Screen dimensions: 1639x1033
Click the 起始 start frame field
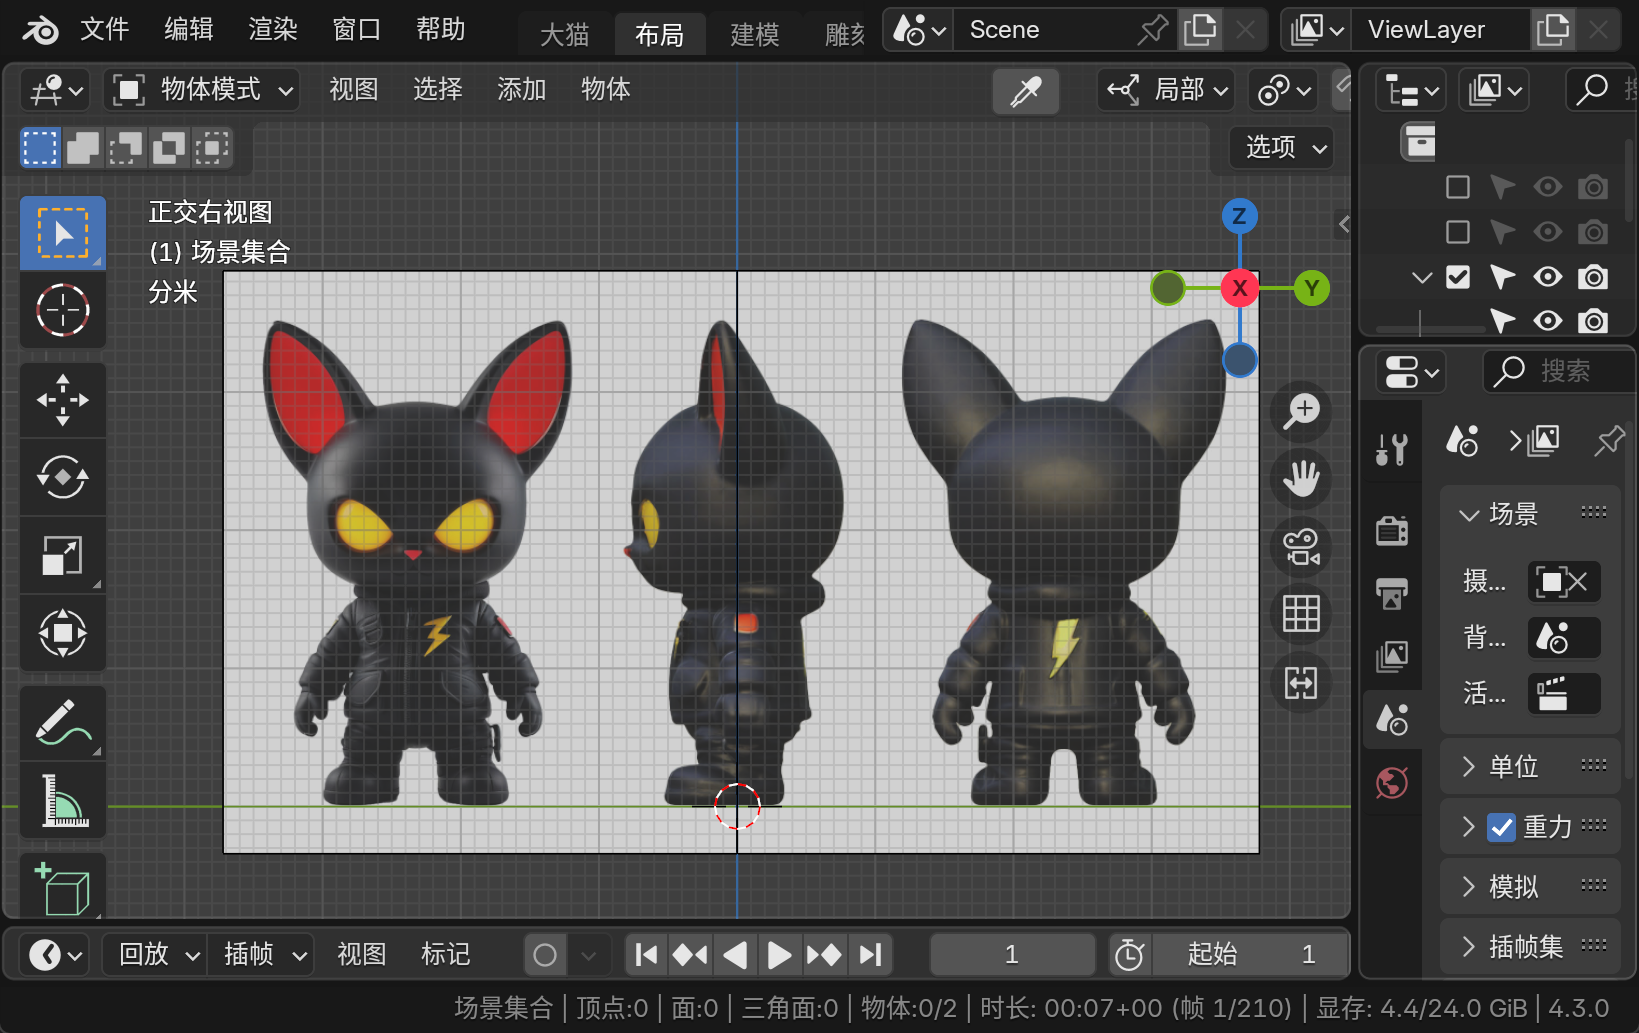[1250, 955]
